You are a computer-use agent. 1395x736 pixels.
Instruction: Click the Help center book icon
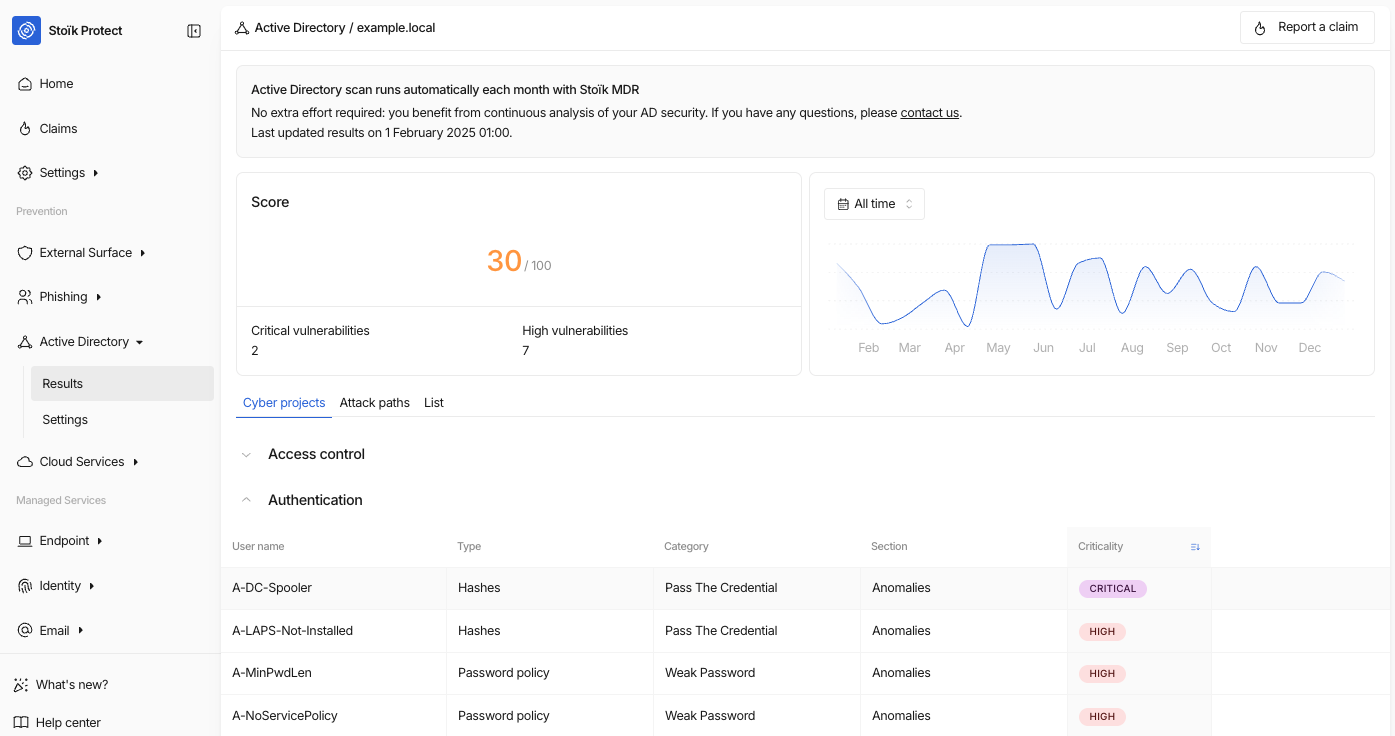coord(21,723)
